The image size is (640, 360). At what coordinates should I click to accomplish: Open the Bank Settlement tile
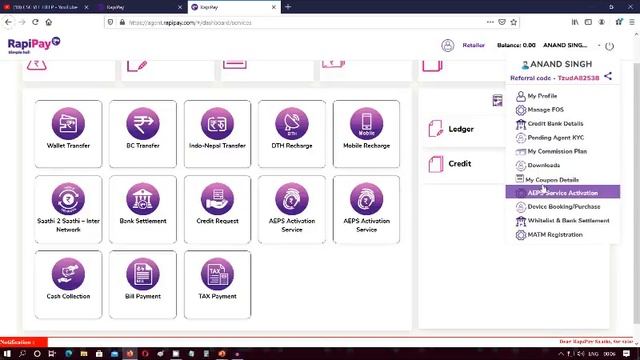point(143,209)
